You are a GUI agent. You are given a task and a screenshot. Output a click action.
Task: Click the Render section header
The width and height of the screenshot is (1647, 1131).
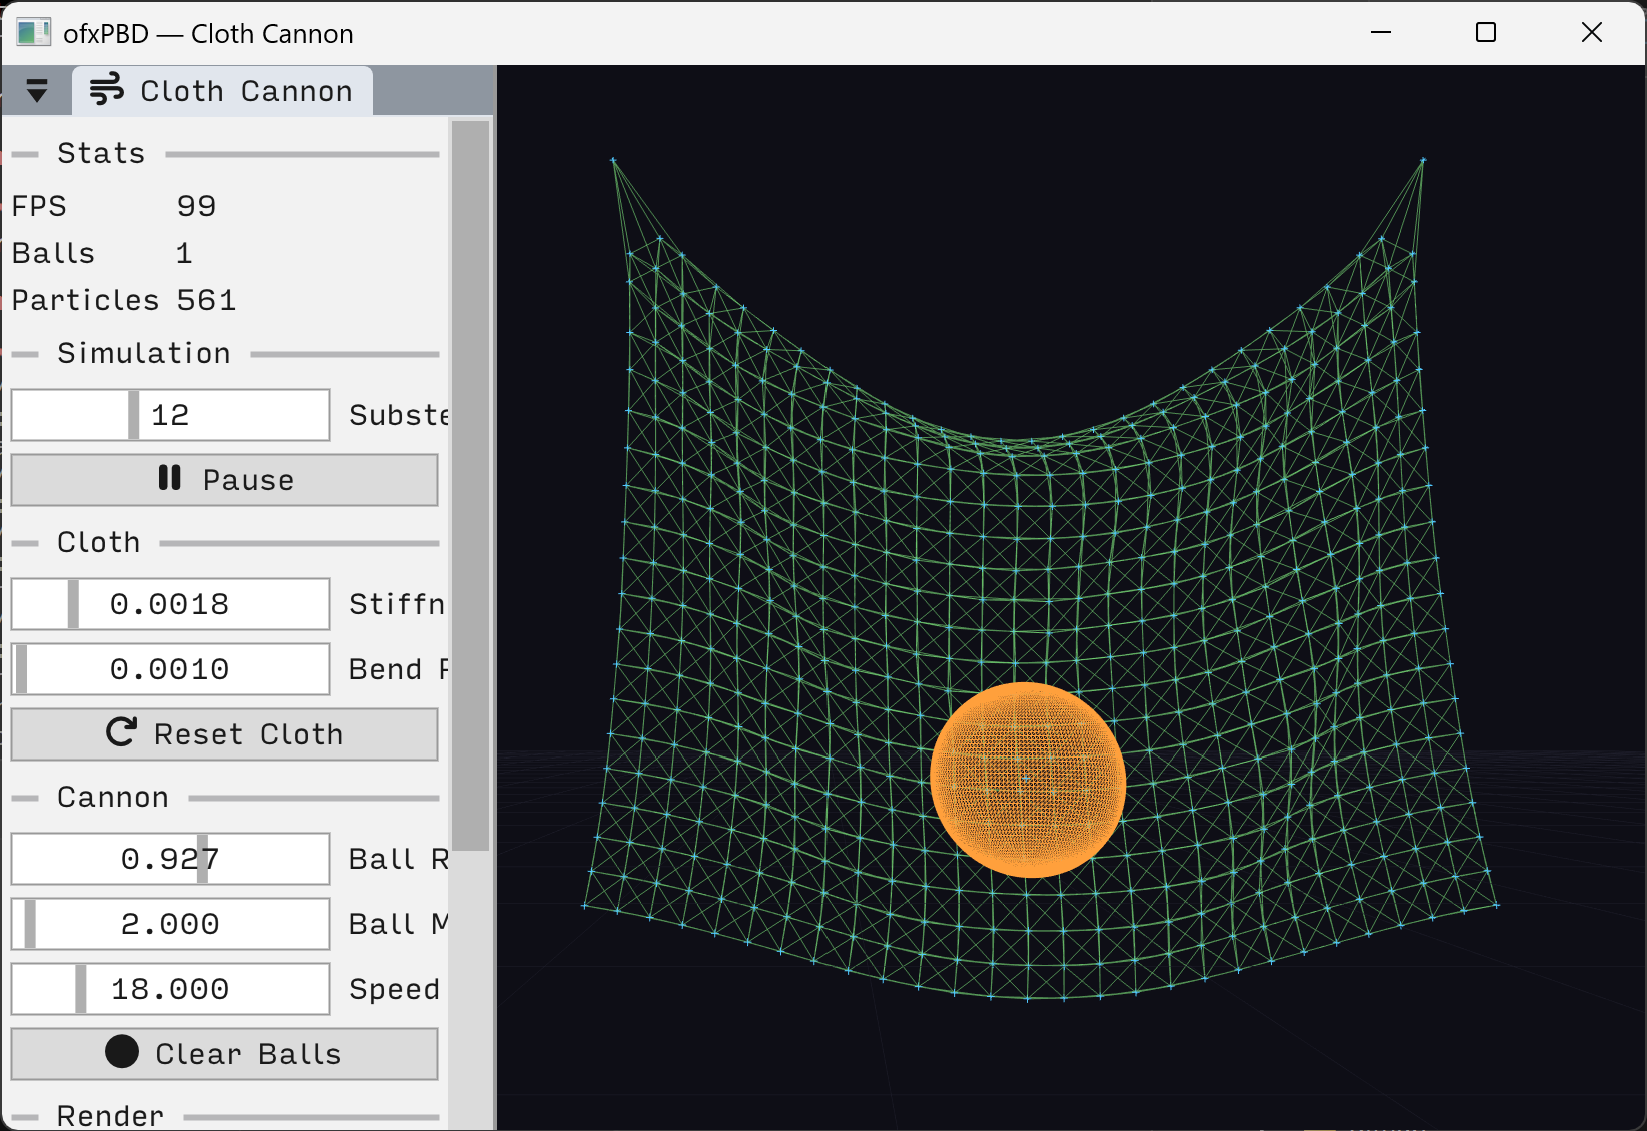tap(110, 1116)
